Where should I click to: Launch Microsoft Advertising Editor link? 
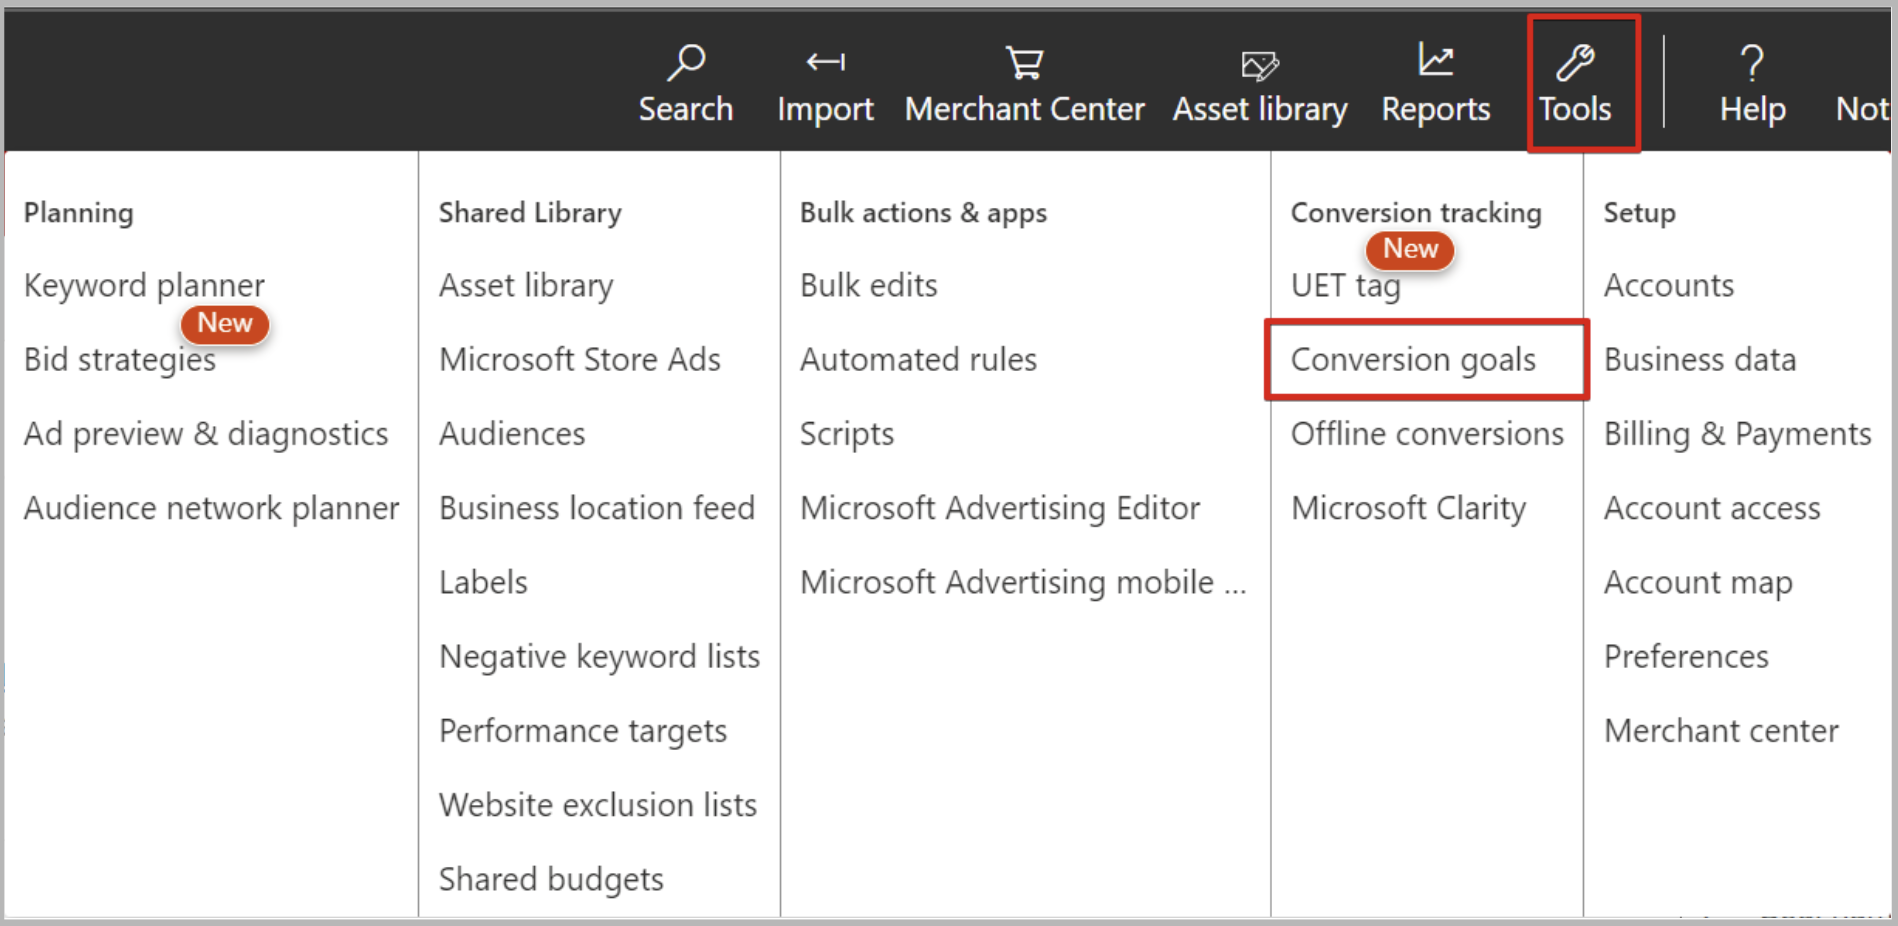click(x=1000, y=508)
